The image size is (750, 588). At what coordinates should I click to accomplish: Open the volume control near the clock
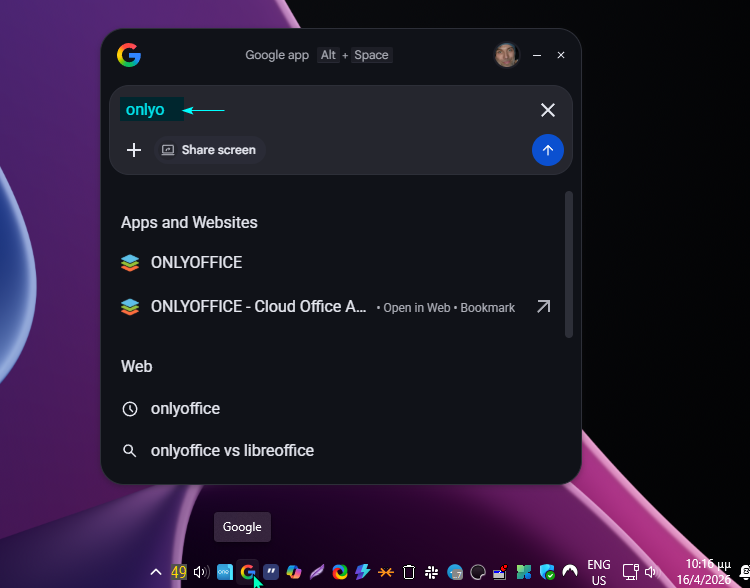652,572
